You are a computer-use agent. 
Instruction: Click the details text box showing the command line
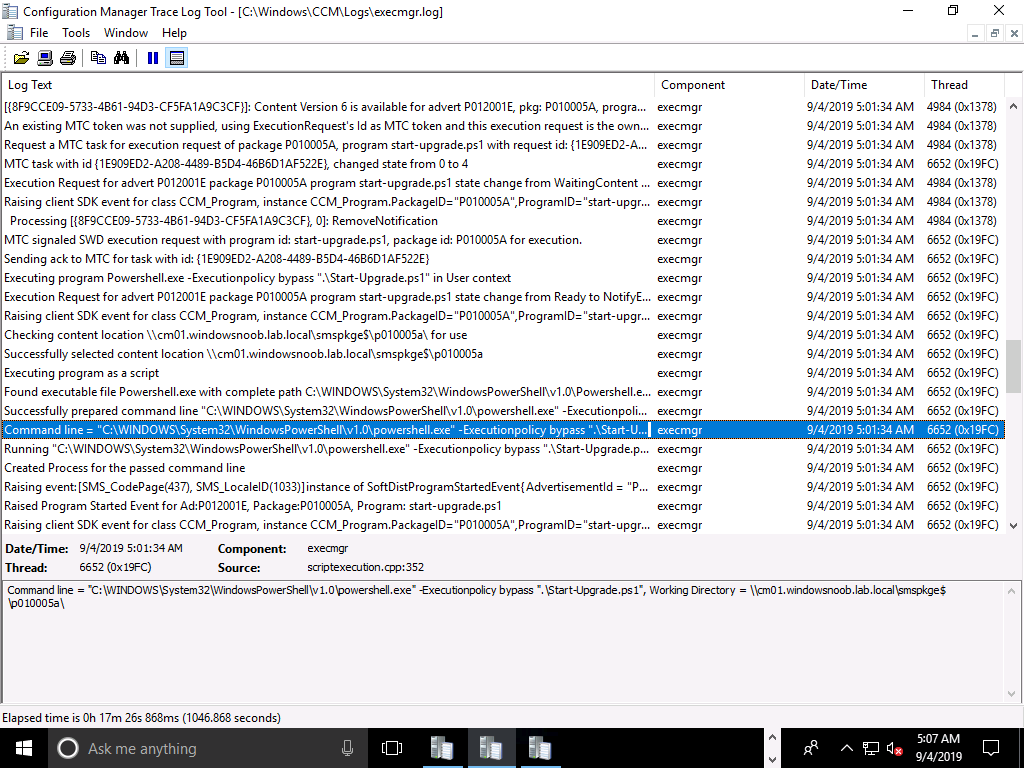504,641
